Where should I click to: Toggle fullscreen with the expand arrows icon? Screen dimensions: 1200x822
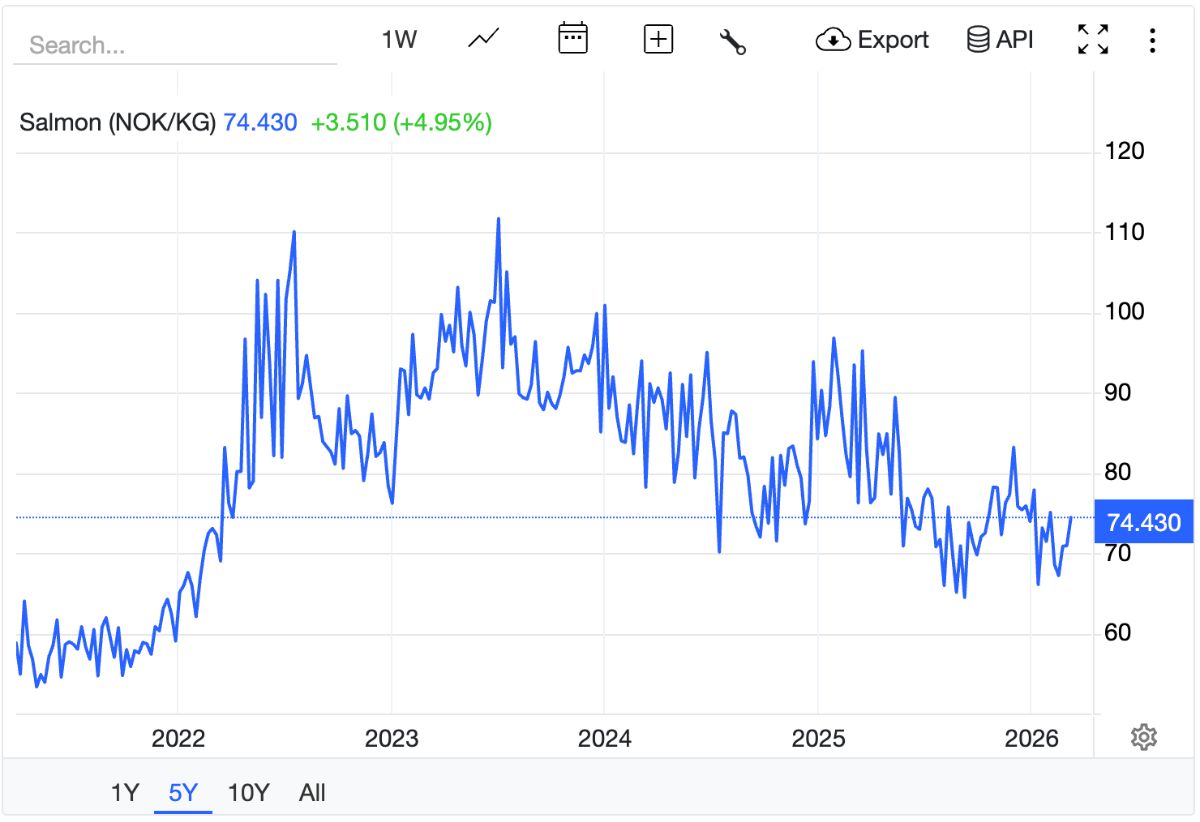pos(1093,40)
